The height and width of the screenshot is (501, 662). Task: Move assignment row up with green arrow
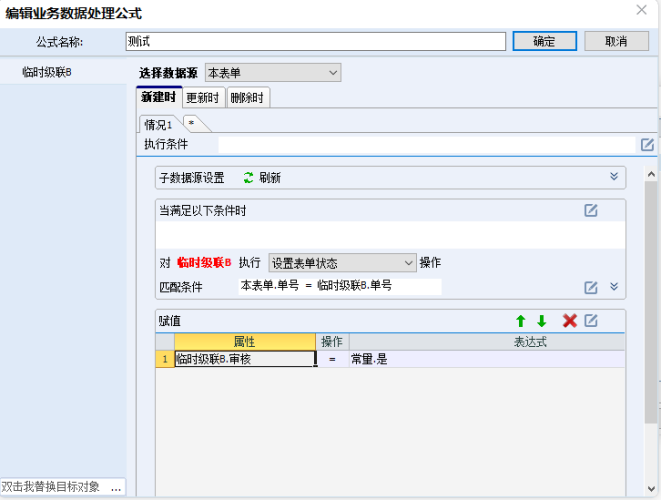521,321
